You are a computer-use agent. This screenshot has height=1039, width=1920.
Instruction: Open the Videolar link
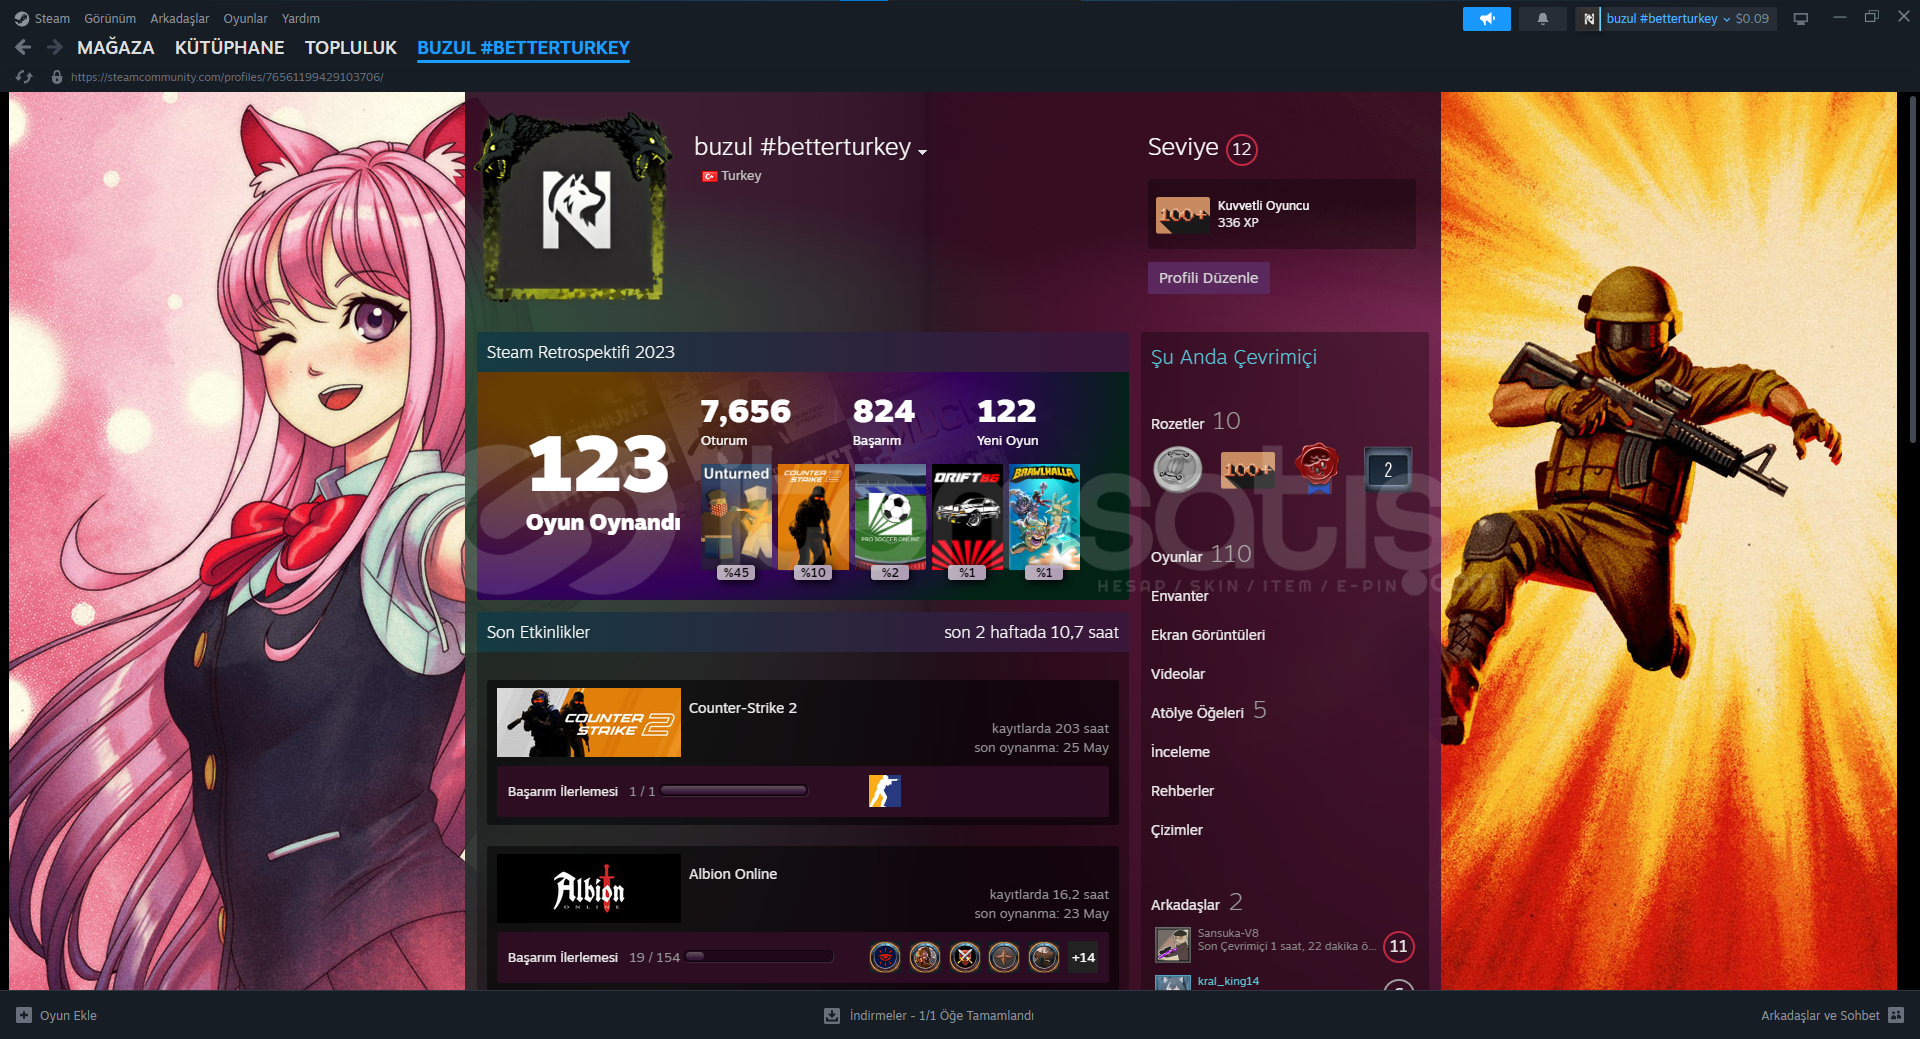tap(1178, 674)
